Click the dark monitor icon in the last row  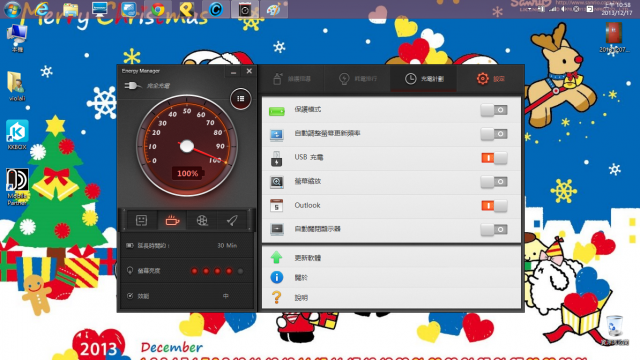276,229
